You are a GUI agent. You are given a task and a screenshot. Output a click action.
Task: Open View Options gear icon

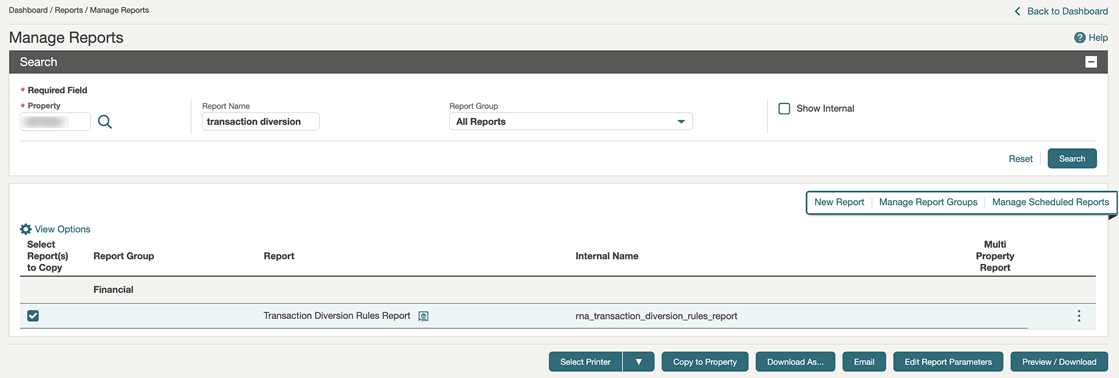tap(26, 229)
